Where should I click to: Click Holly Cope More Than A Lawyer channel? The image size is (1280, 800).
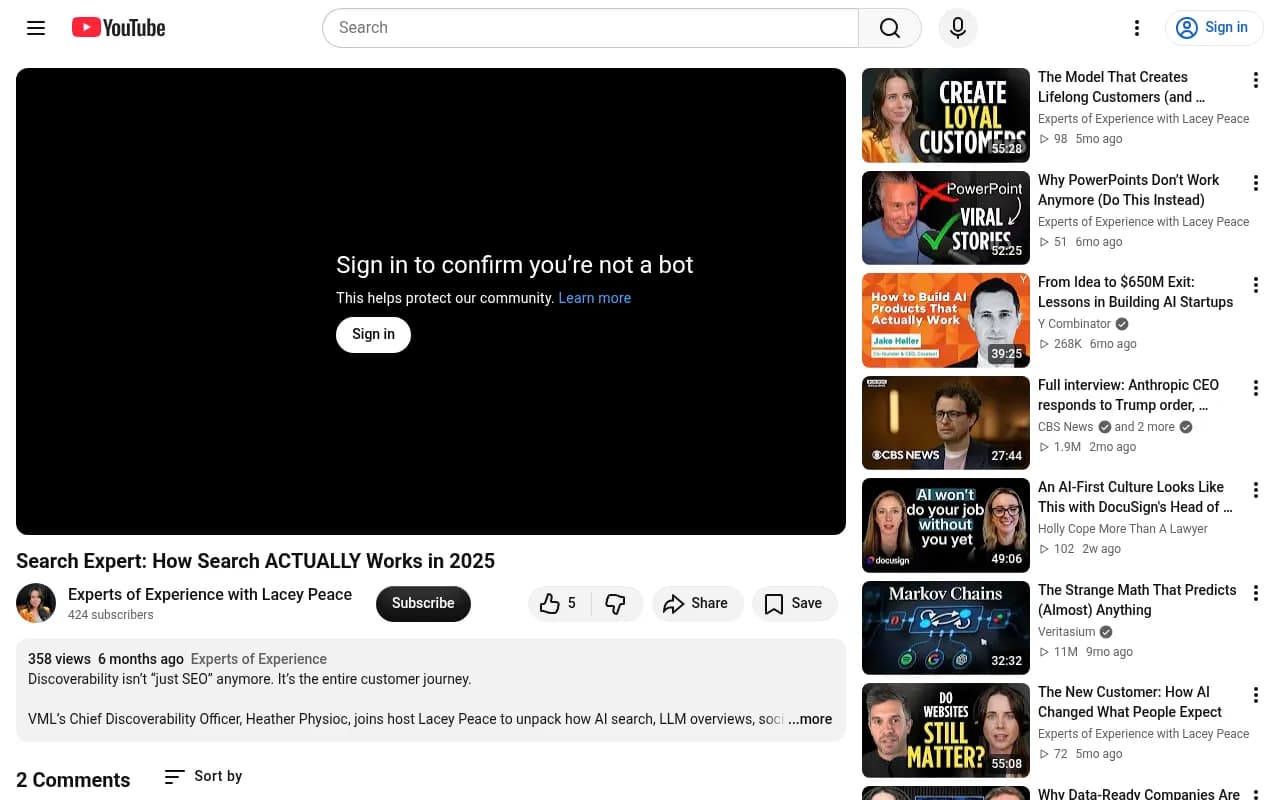pos(1123,529)
